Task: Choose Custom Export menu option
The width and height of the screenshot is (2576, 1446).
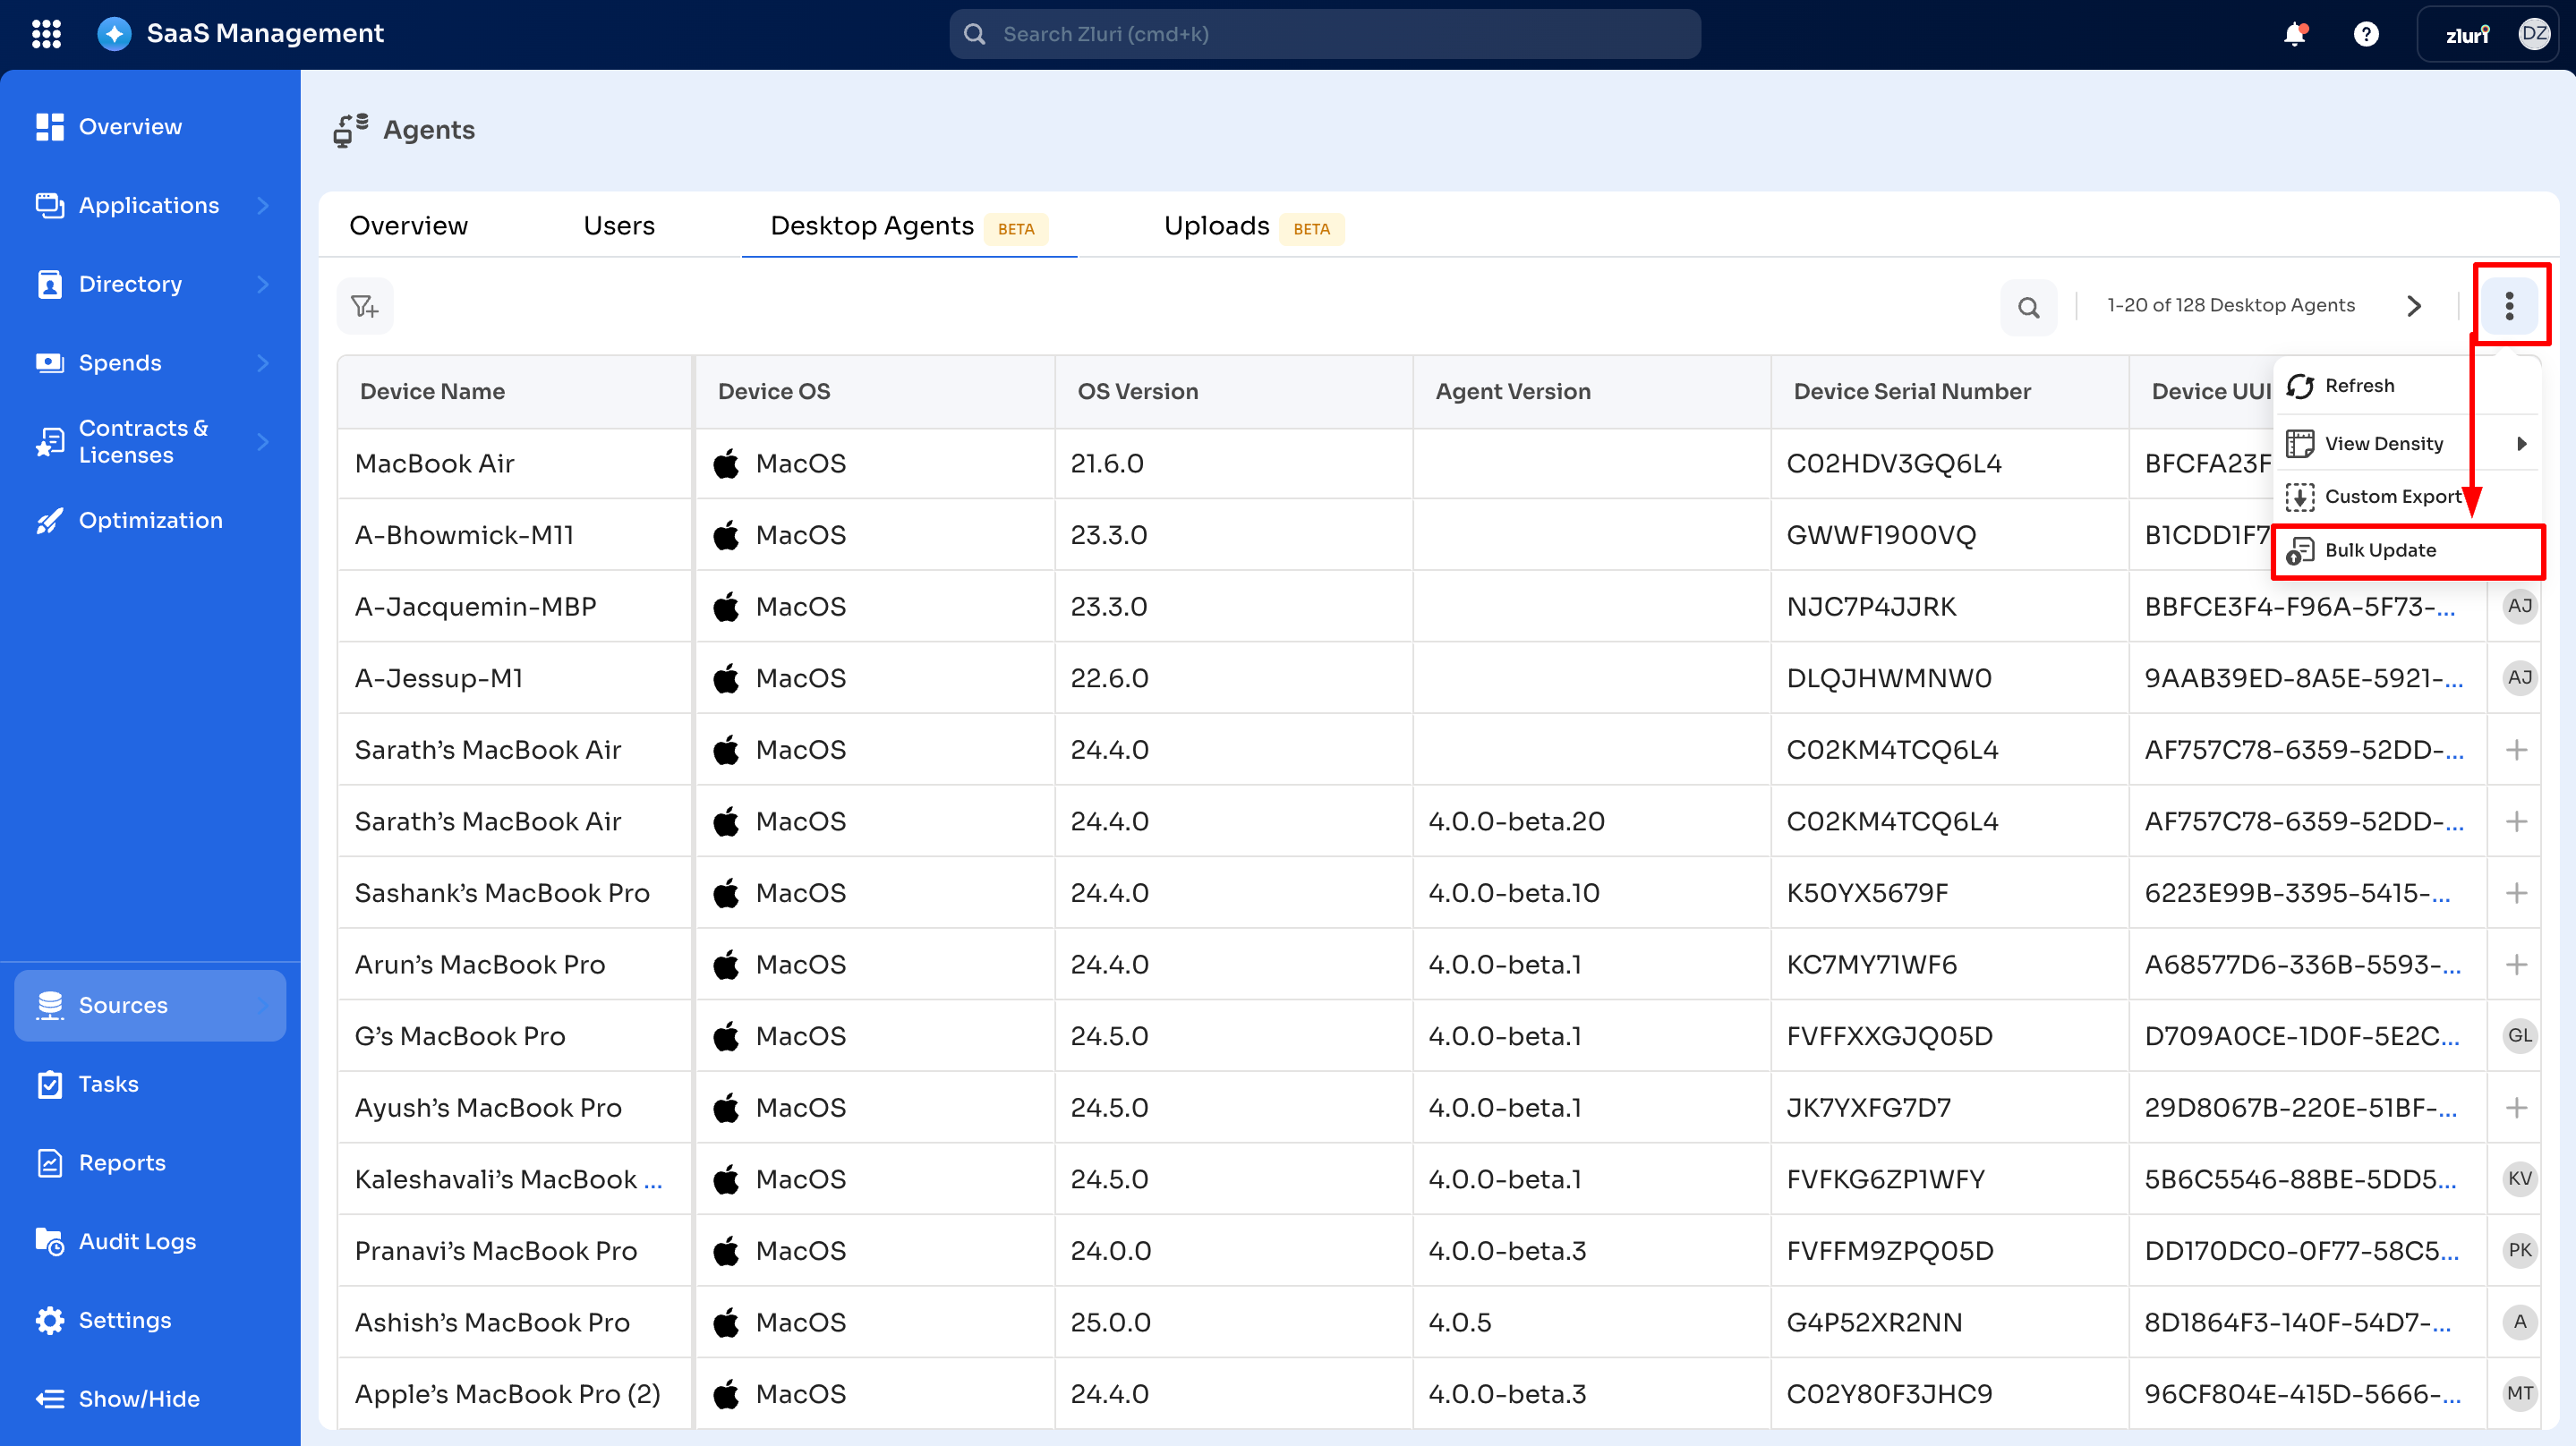Action: tap(2392, 496)
